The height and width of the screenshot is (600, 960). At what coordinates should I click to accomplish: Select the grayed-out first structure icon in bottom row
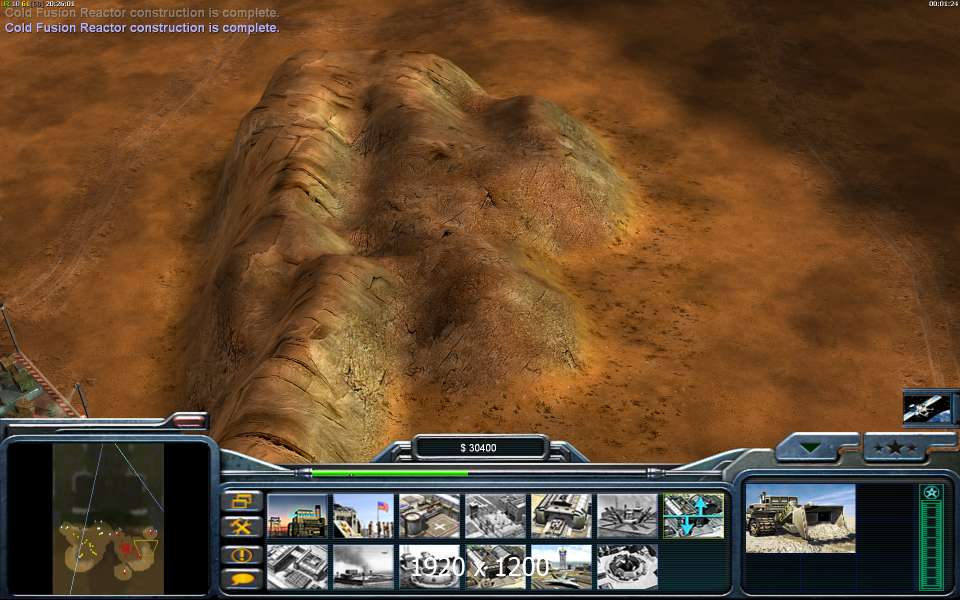298,567
